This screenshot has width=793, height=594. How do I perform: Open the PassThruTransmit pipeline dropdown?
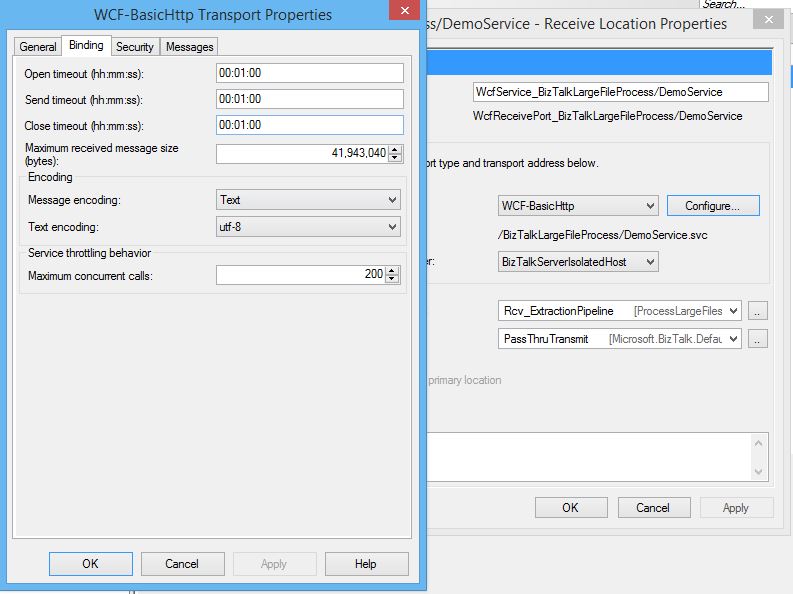click(620, 339)
